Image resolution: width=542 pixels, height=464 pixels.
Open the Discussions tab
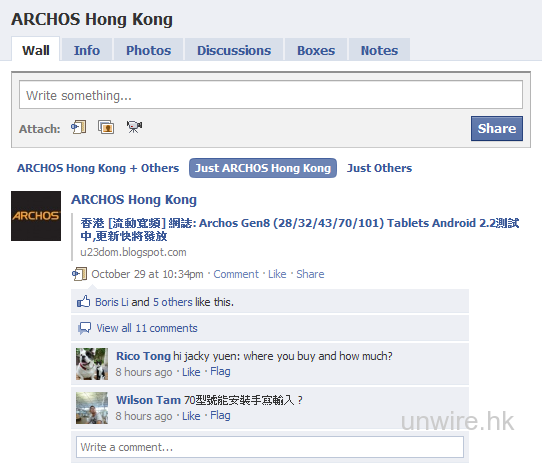point(234,50)
